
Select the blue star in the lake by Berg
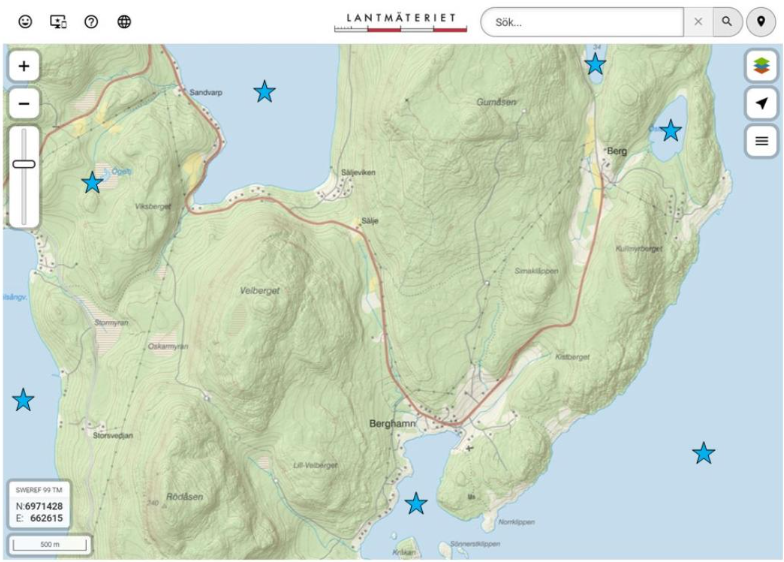(670, 130)
